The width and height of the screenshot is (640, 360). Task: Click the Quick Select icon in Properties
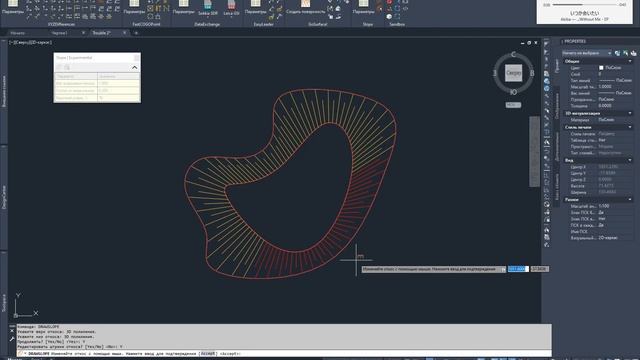point(618,53)
